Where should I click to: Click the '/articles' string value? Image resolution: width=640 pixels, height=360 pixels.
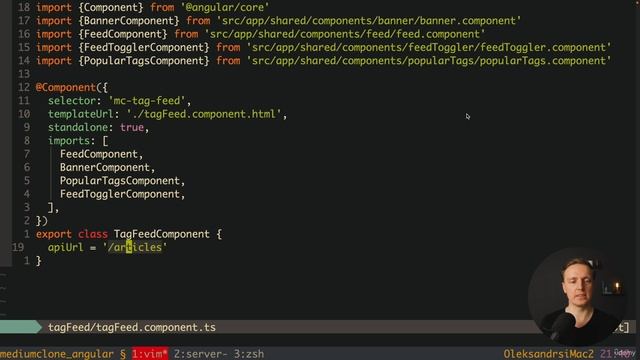coord(135,247)
